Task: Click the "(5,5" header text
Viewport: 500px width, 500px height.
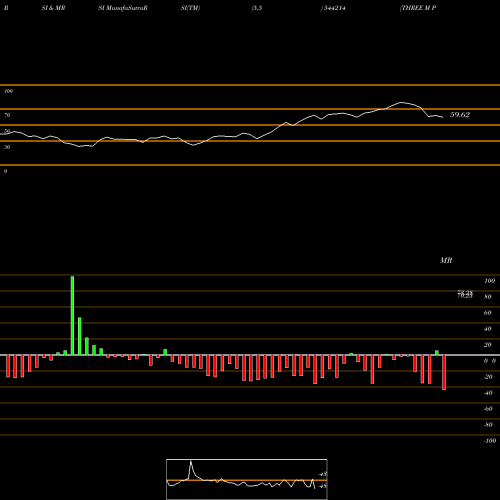Action: coord(257,8)
